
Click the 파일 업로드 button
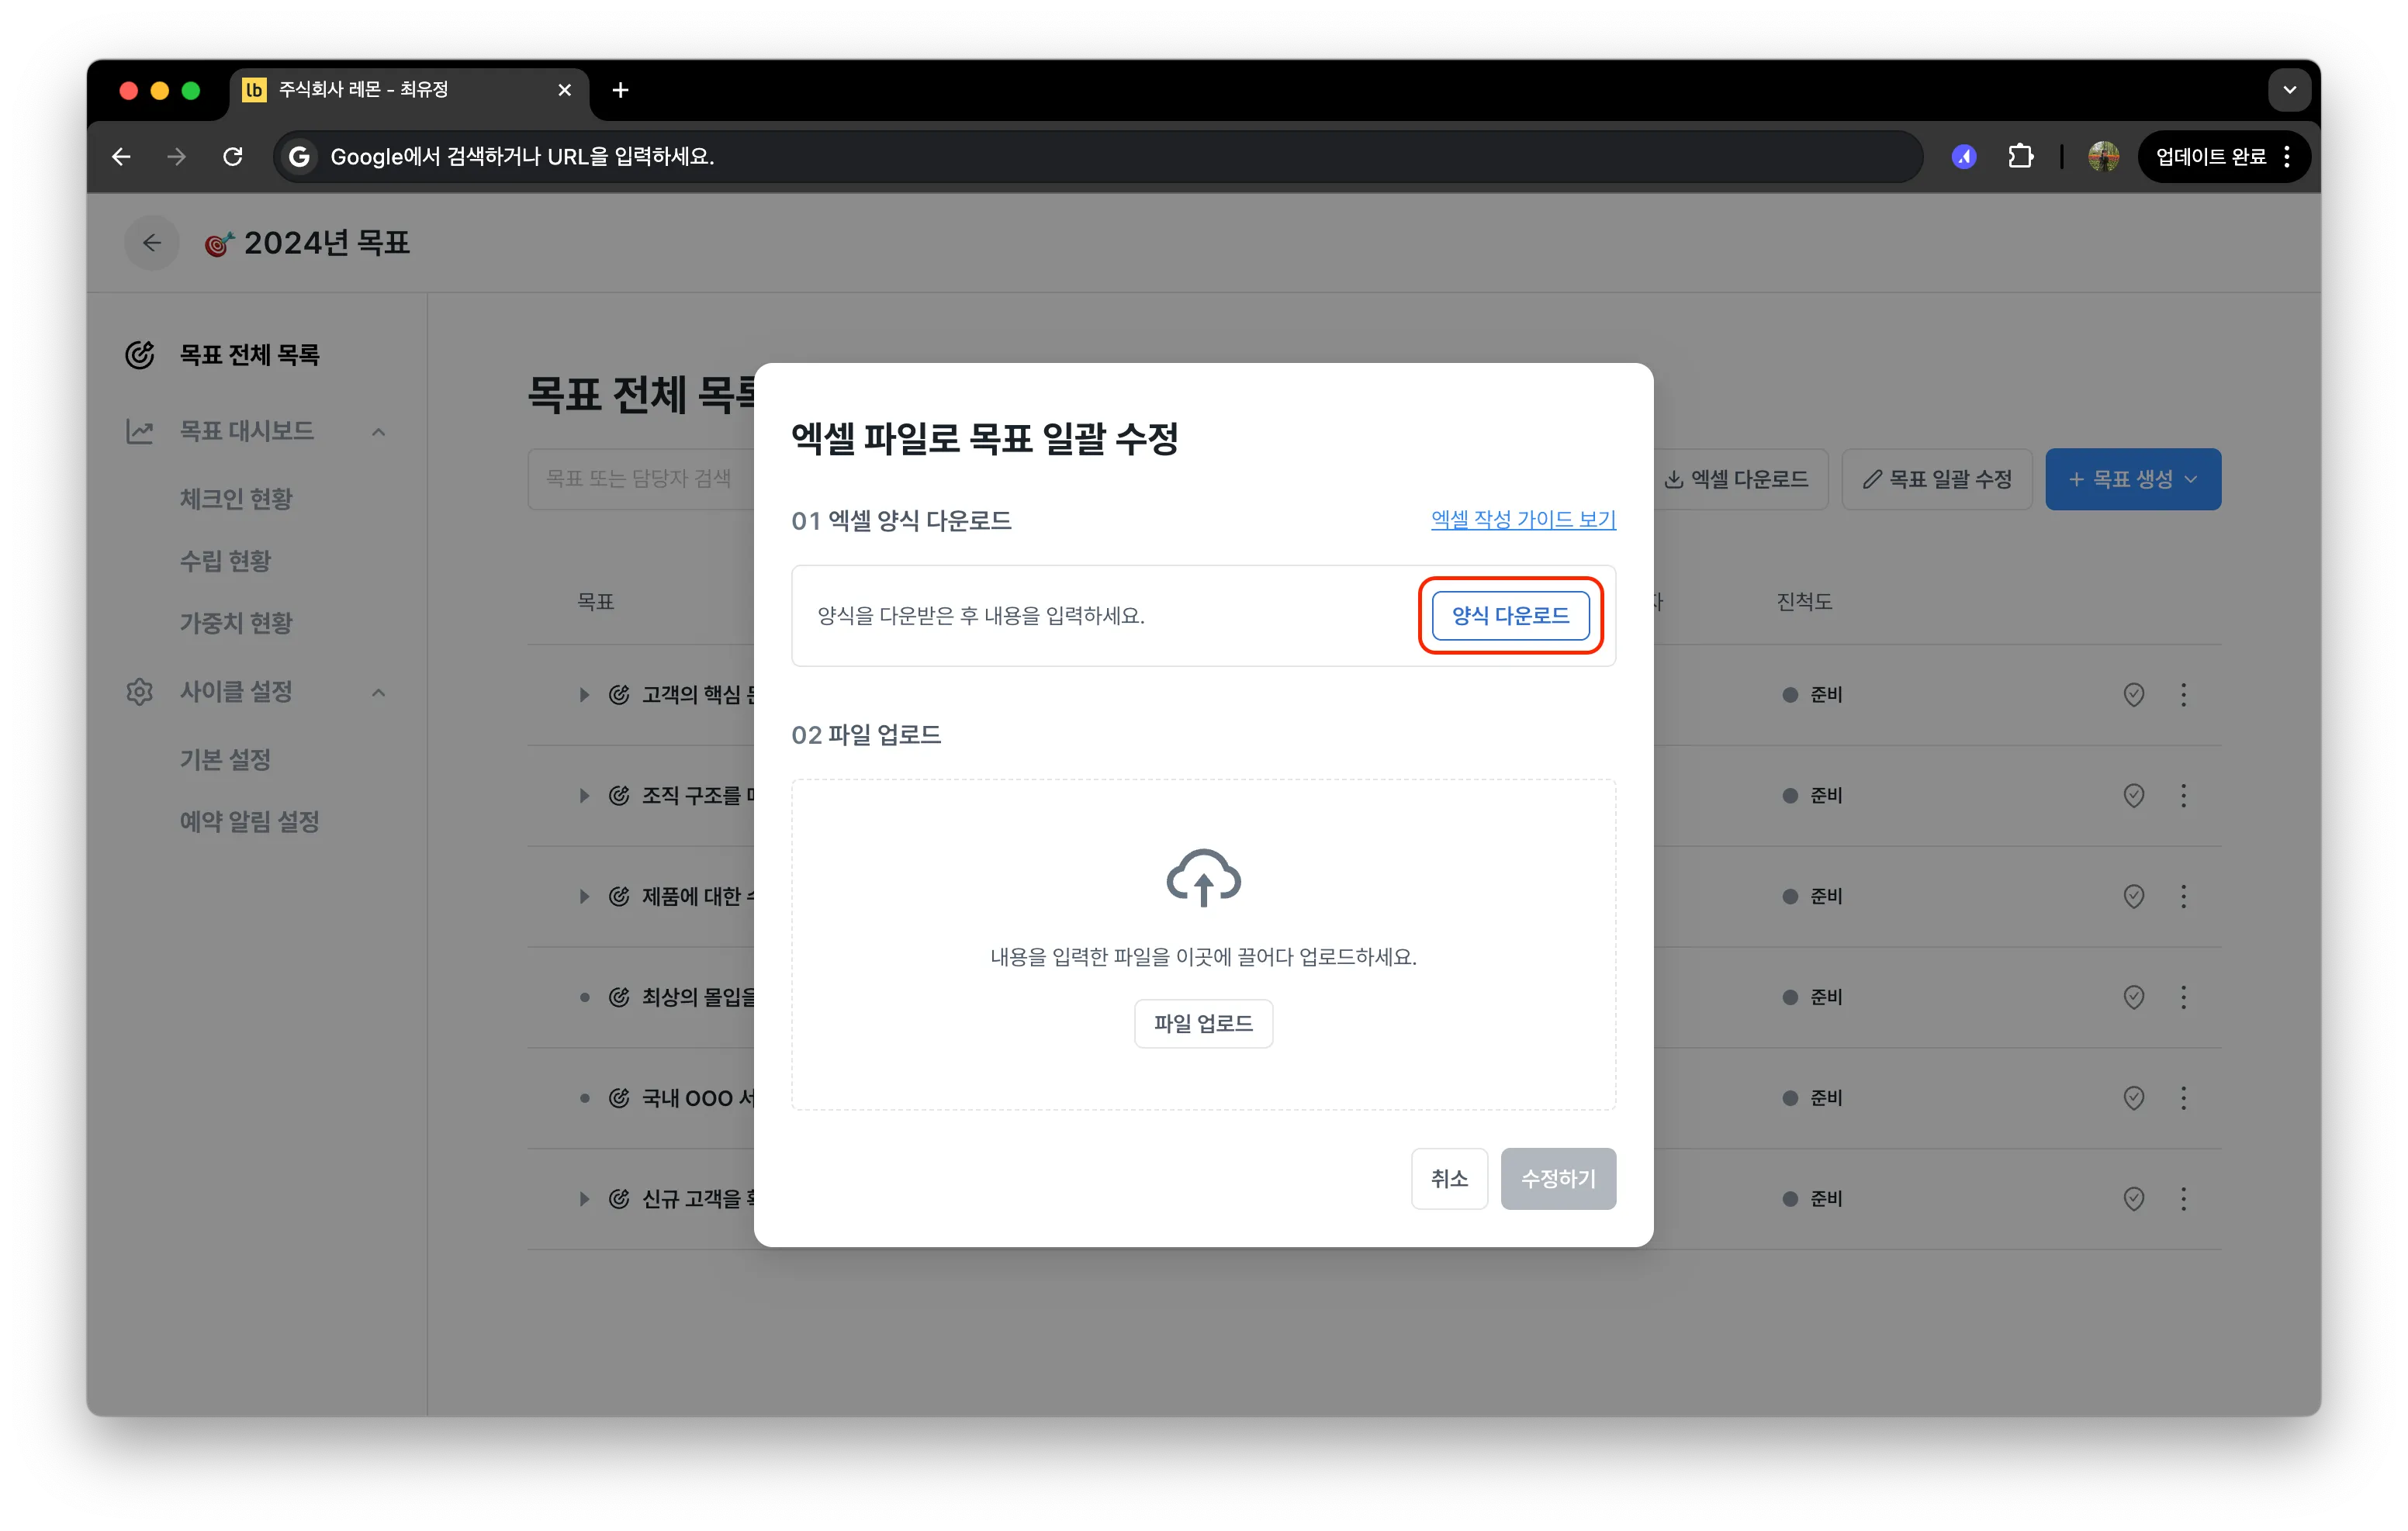(1203, 1023)
